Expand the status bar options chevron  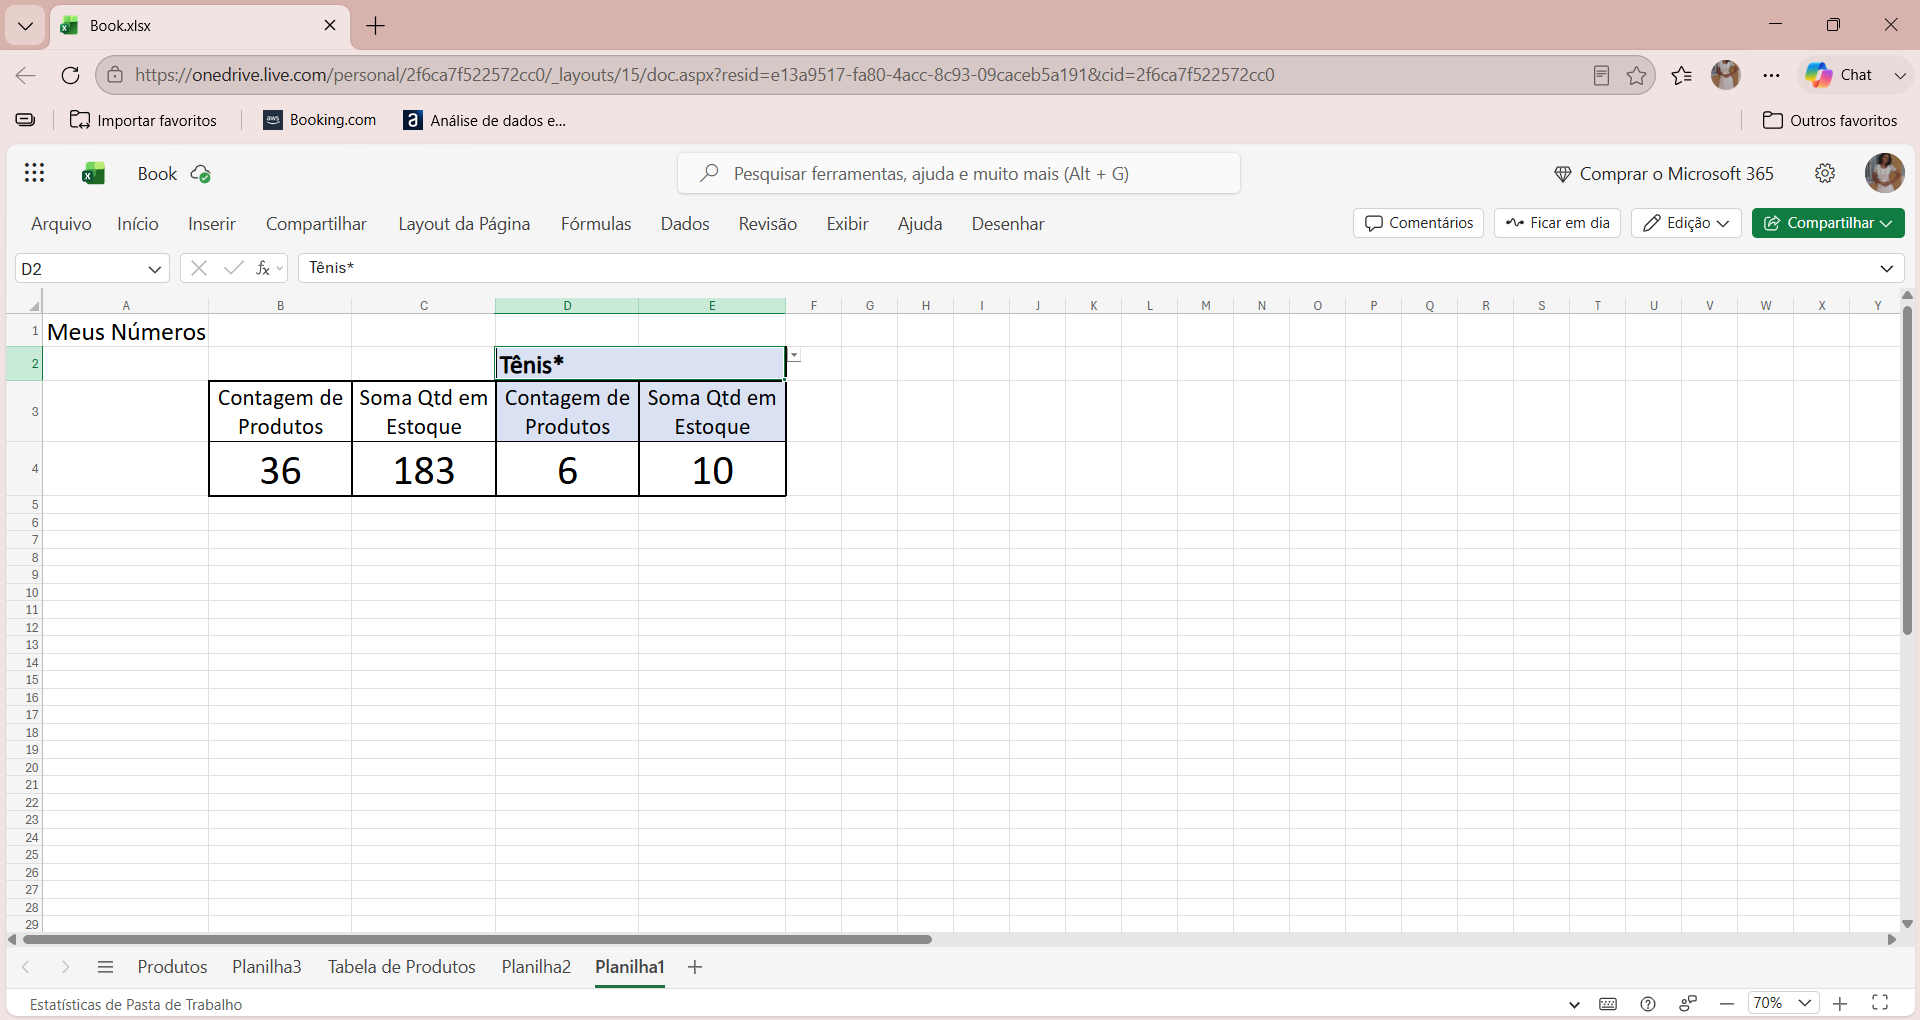pos(1574,1005)
